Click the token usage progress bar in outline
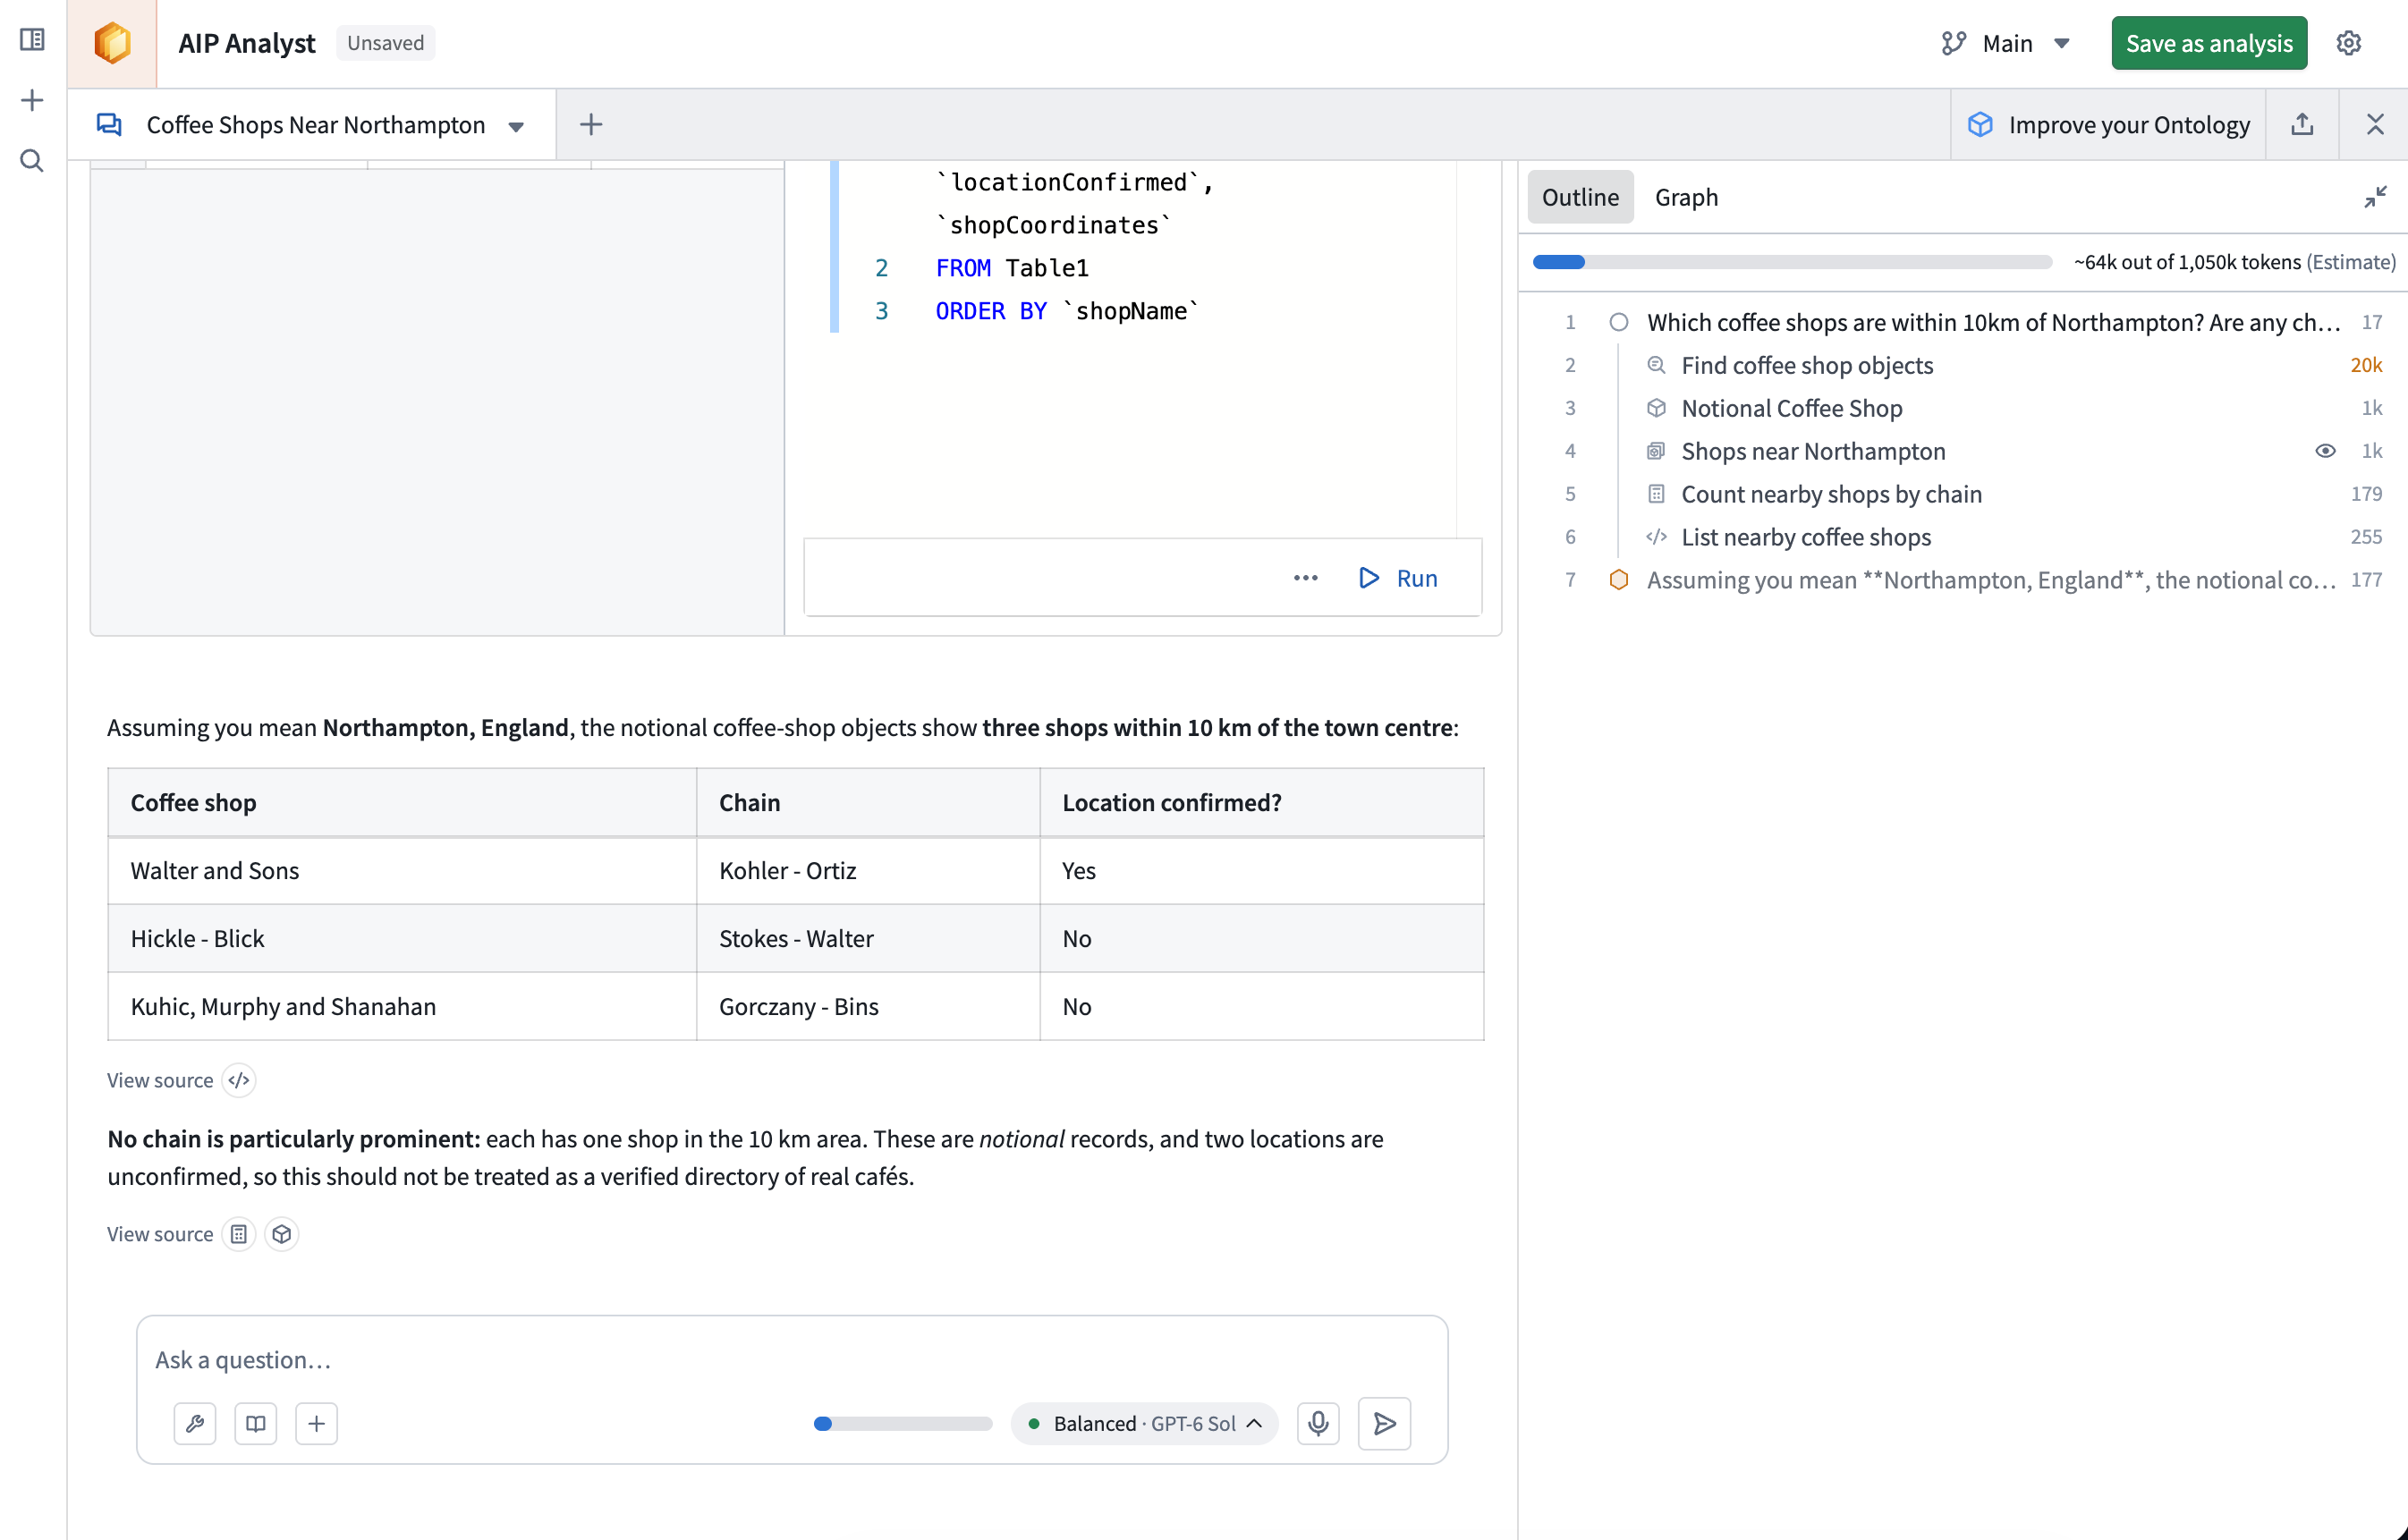 [x=1792, y=262]
